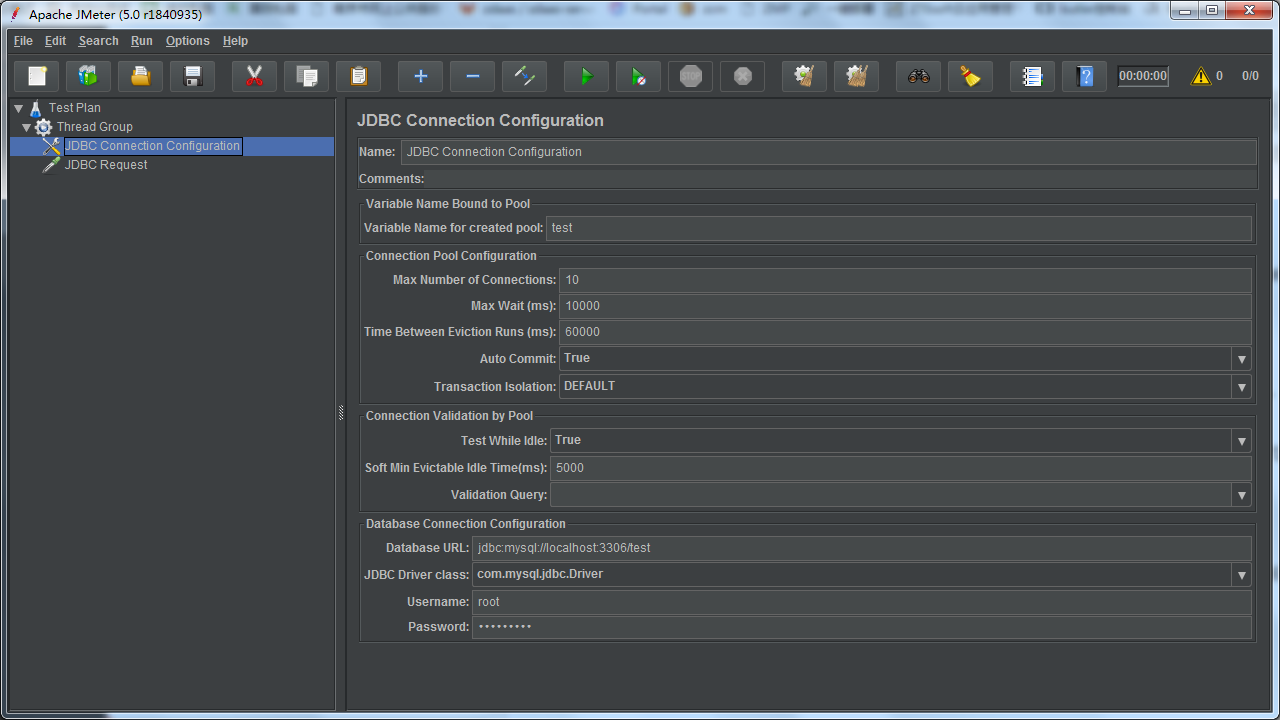Click the plus Expand All toolbar icon
This screenshot has width=1280, height=720.
(420, 76)
